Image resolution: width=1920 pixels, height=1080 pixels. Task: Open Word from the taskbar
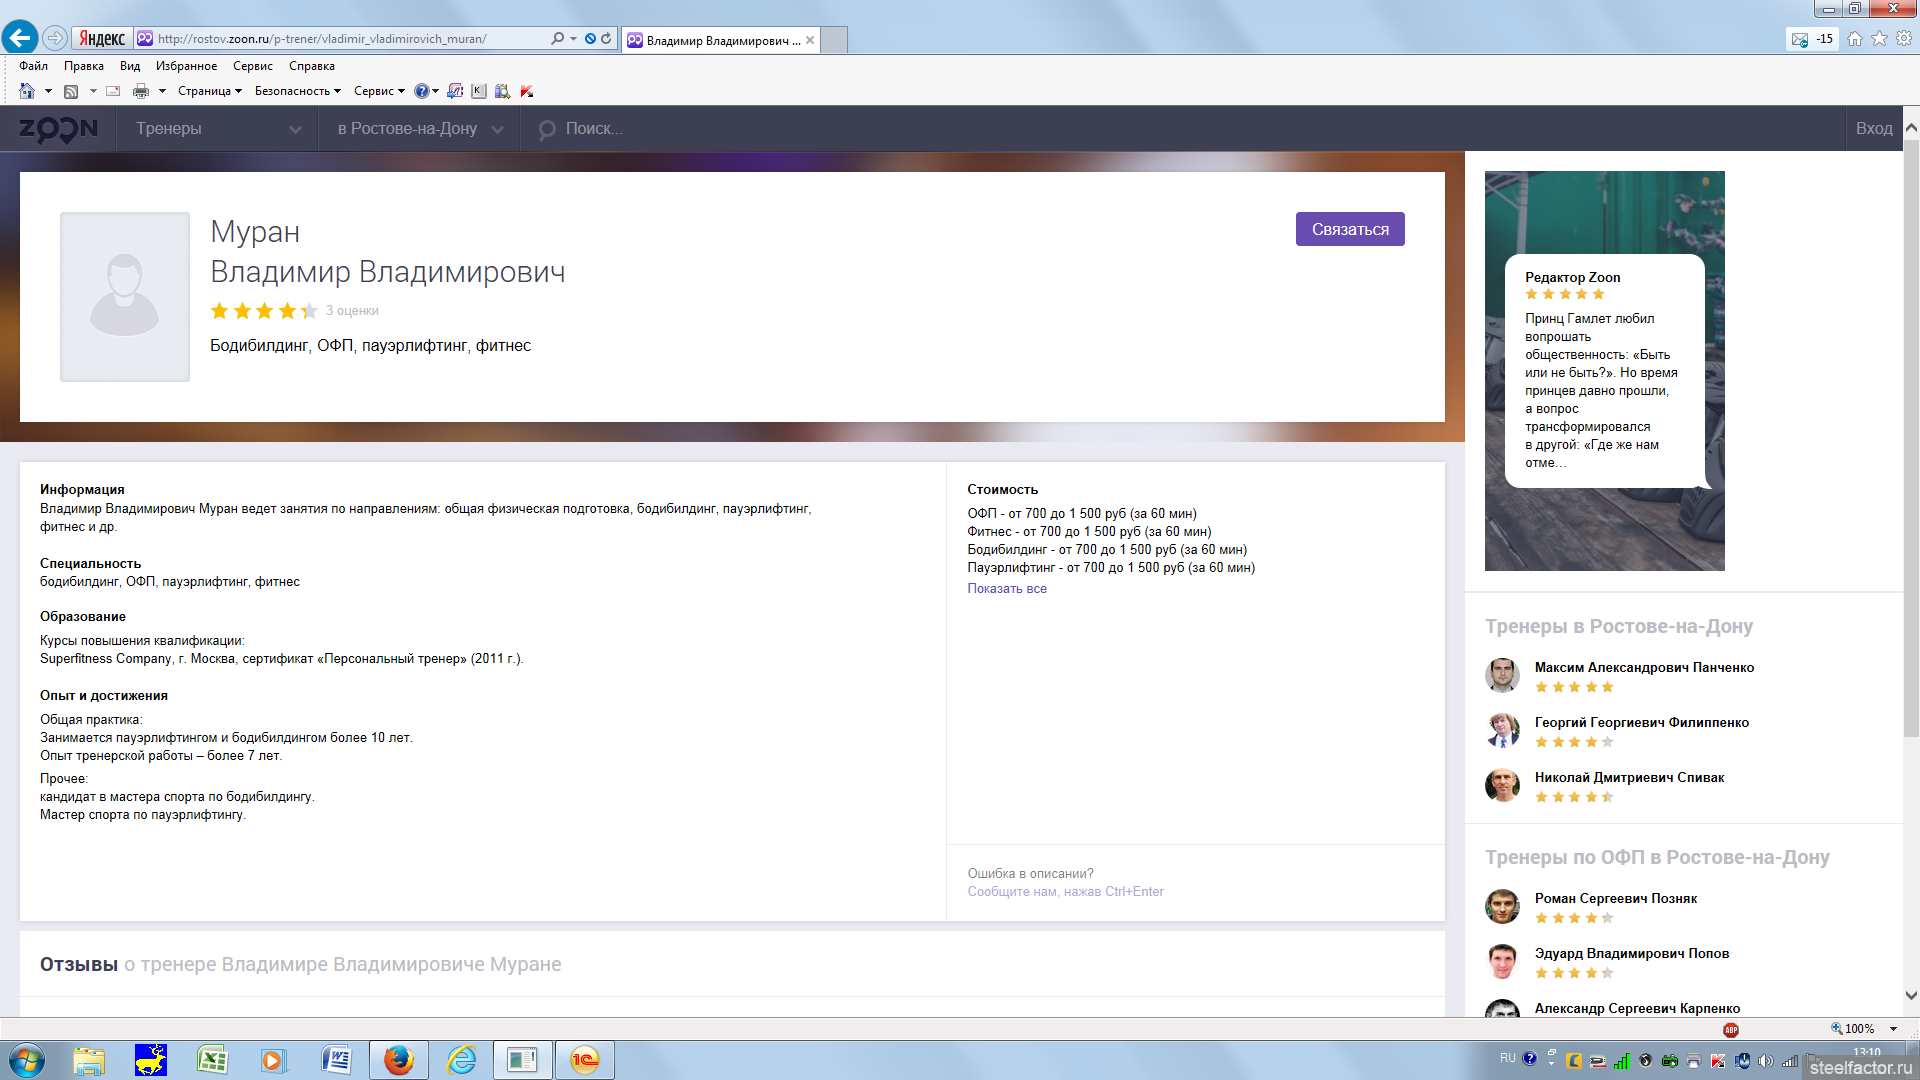click(x=336, y=1060)
